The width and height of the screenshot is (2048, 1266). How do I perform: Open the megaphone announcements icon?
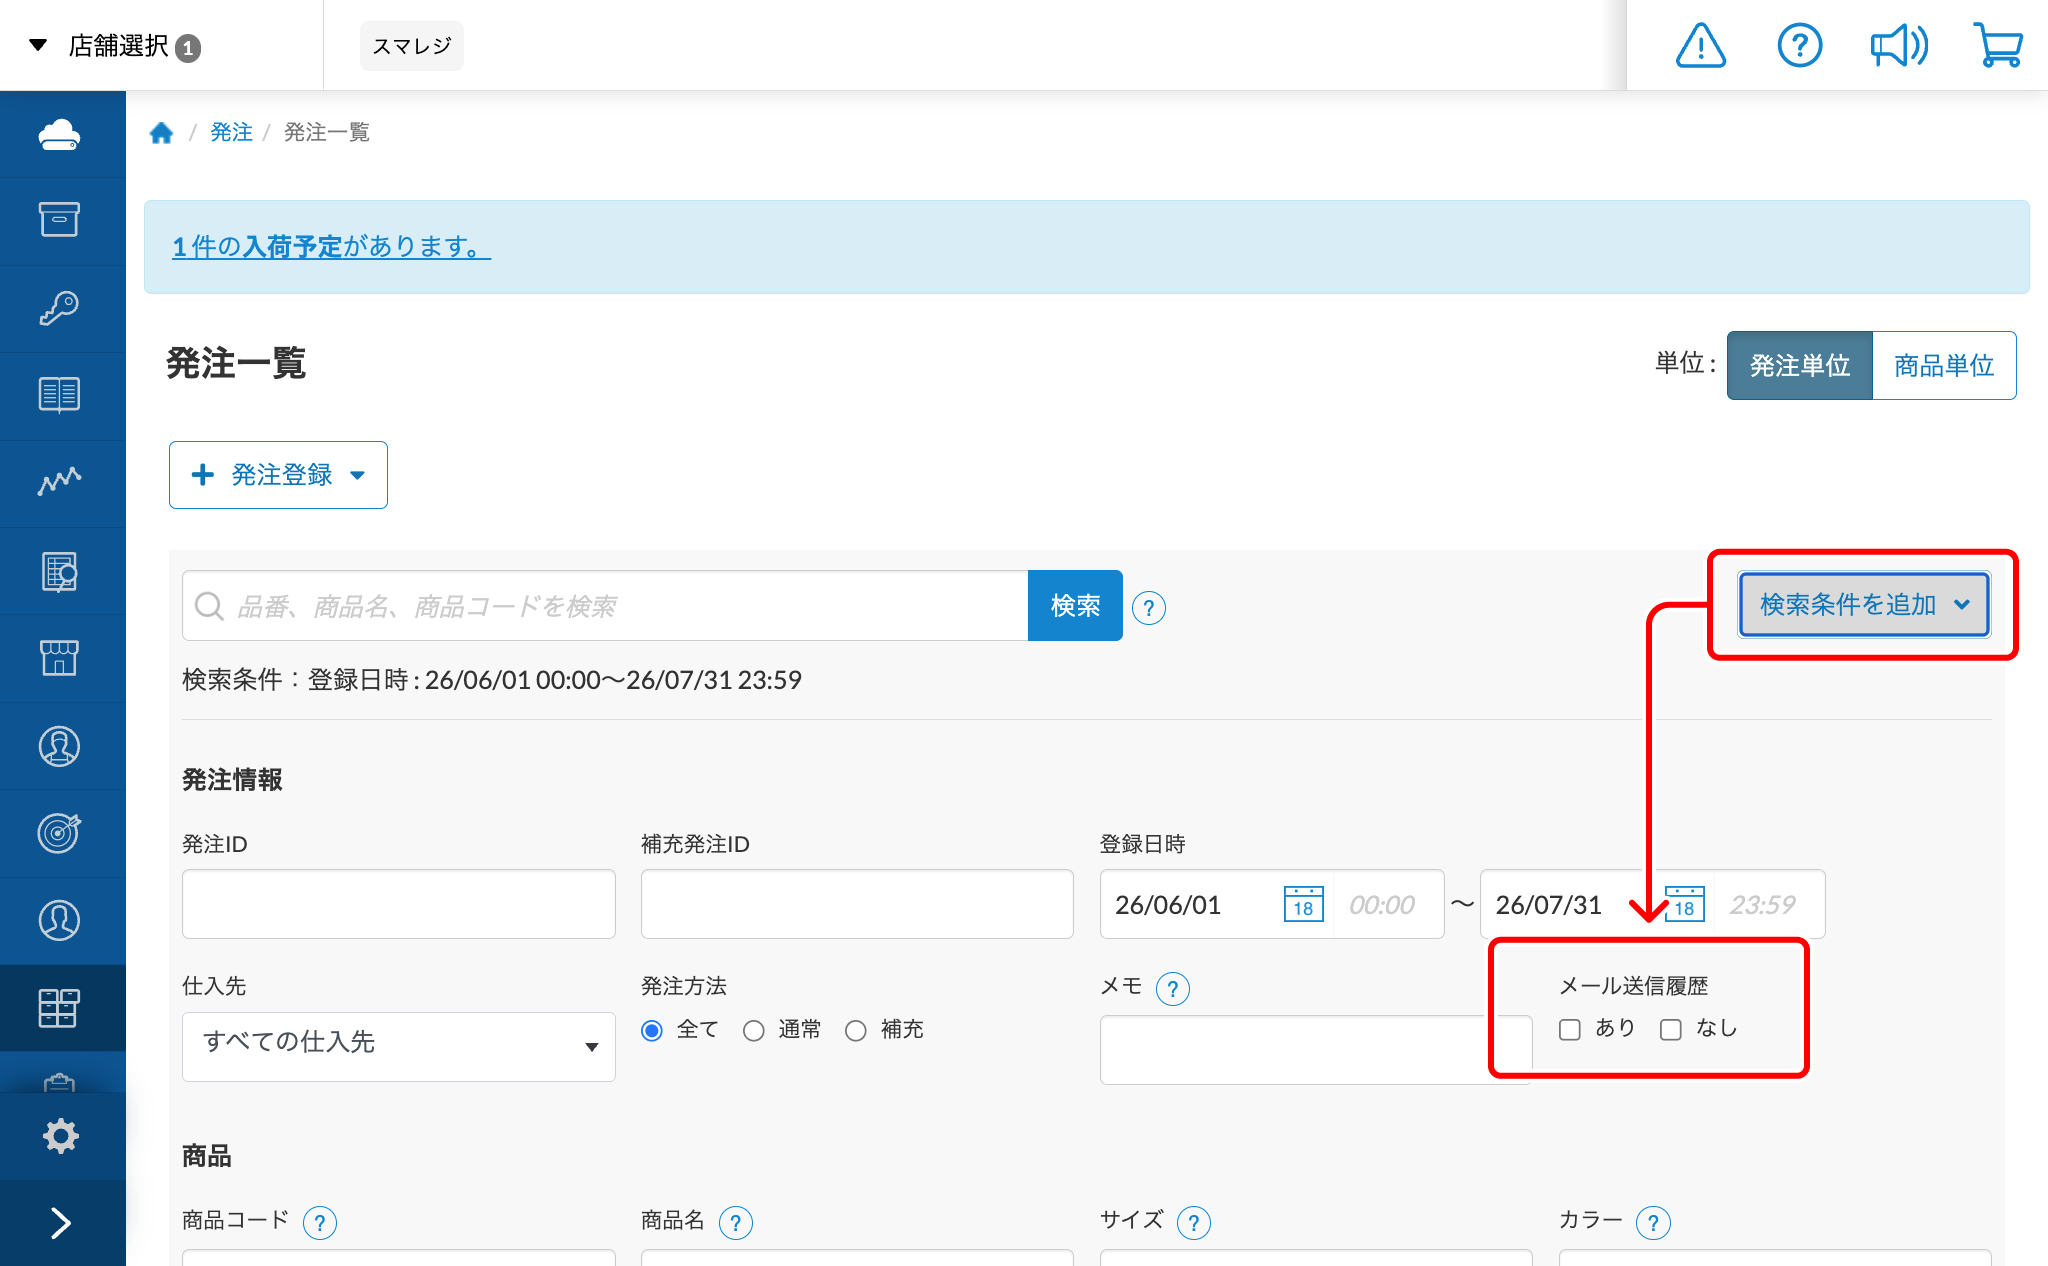coord(1899,46)
